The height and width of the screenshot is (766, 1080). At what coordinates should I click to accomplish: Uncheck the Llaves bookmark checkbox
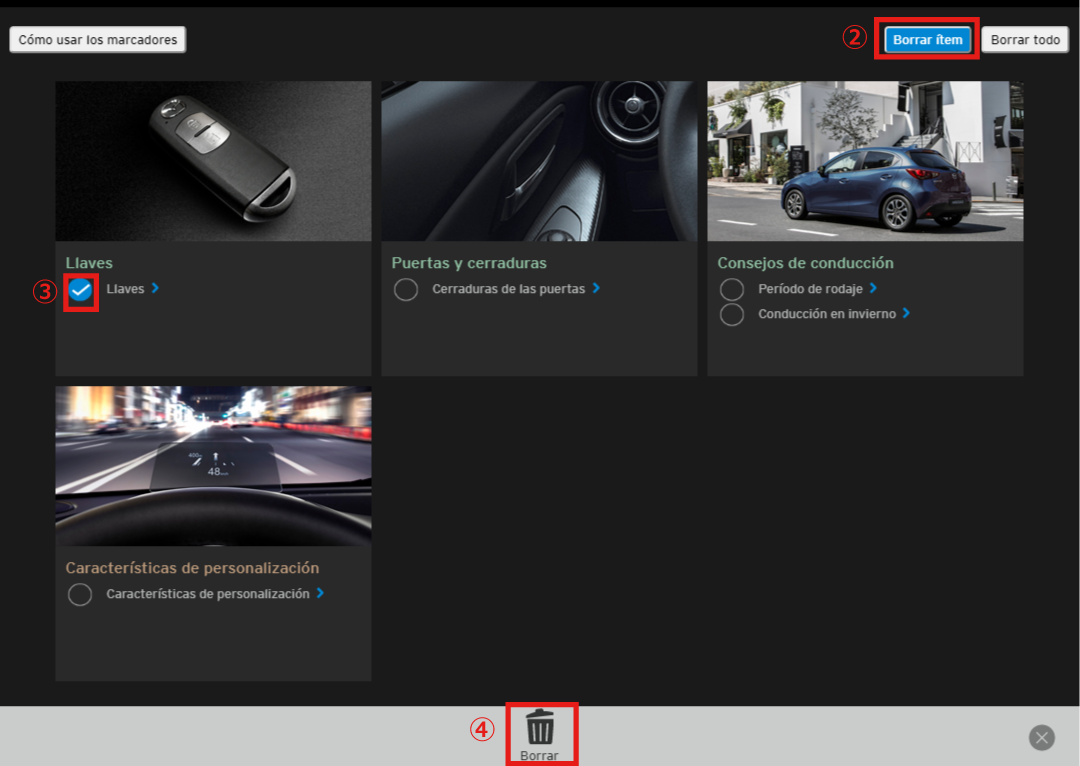[80, 290]
